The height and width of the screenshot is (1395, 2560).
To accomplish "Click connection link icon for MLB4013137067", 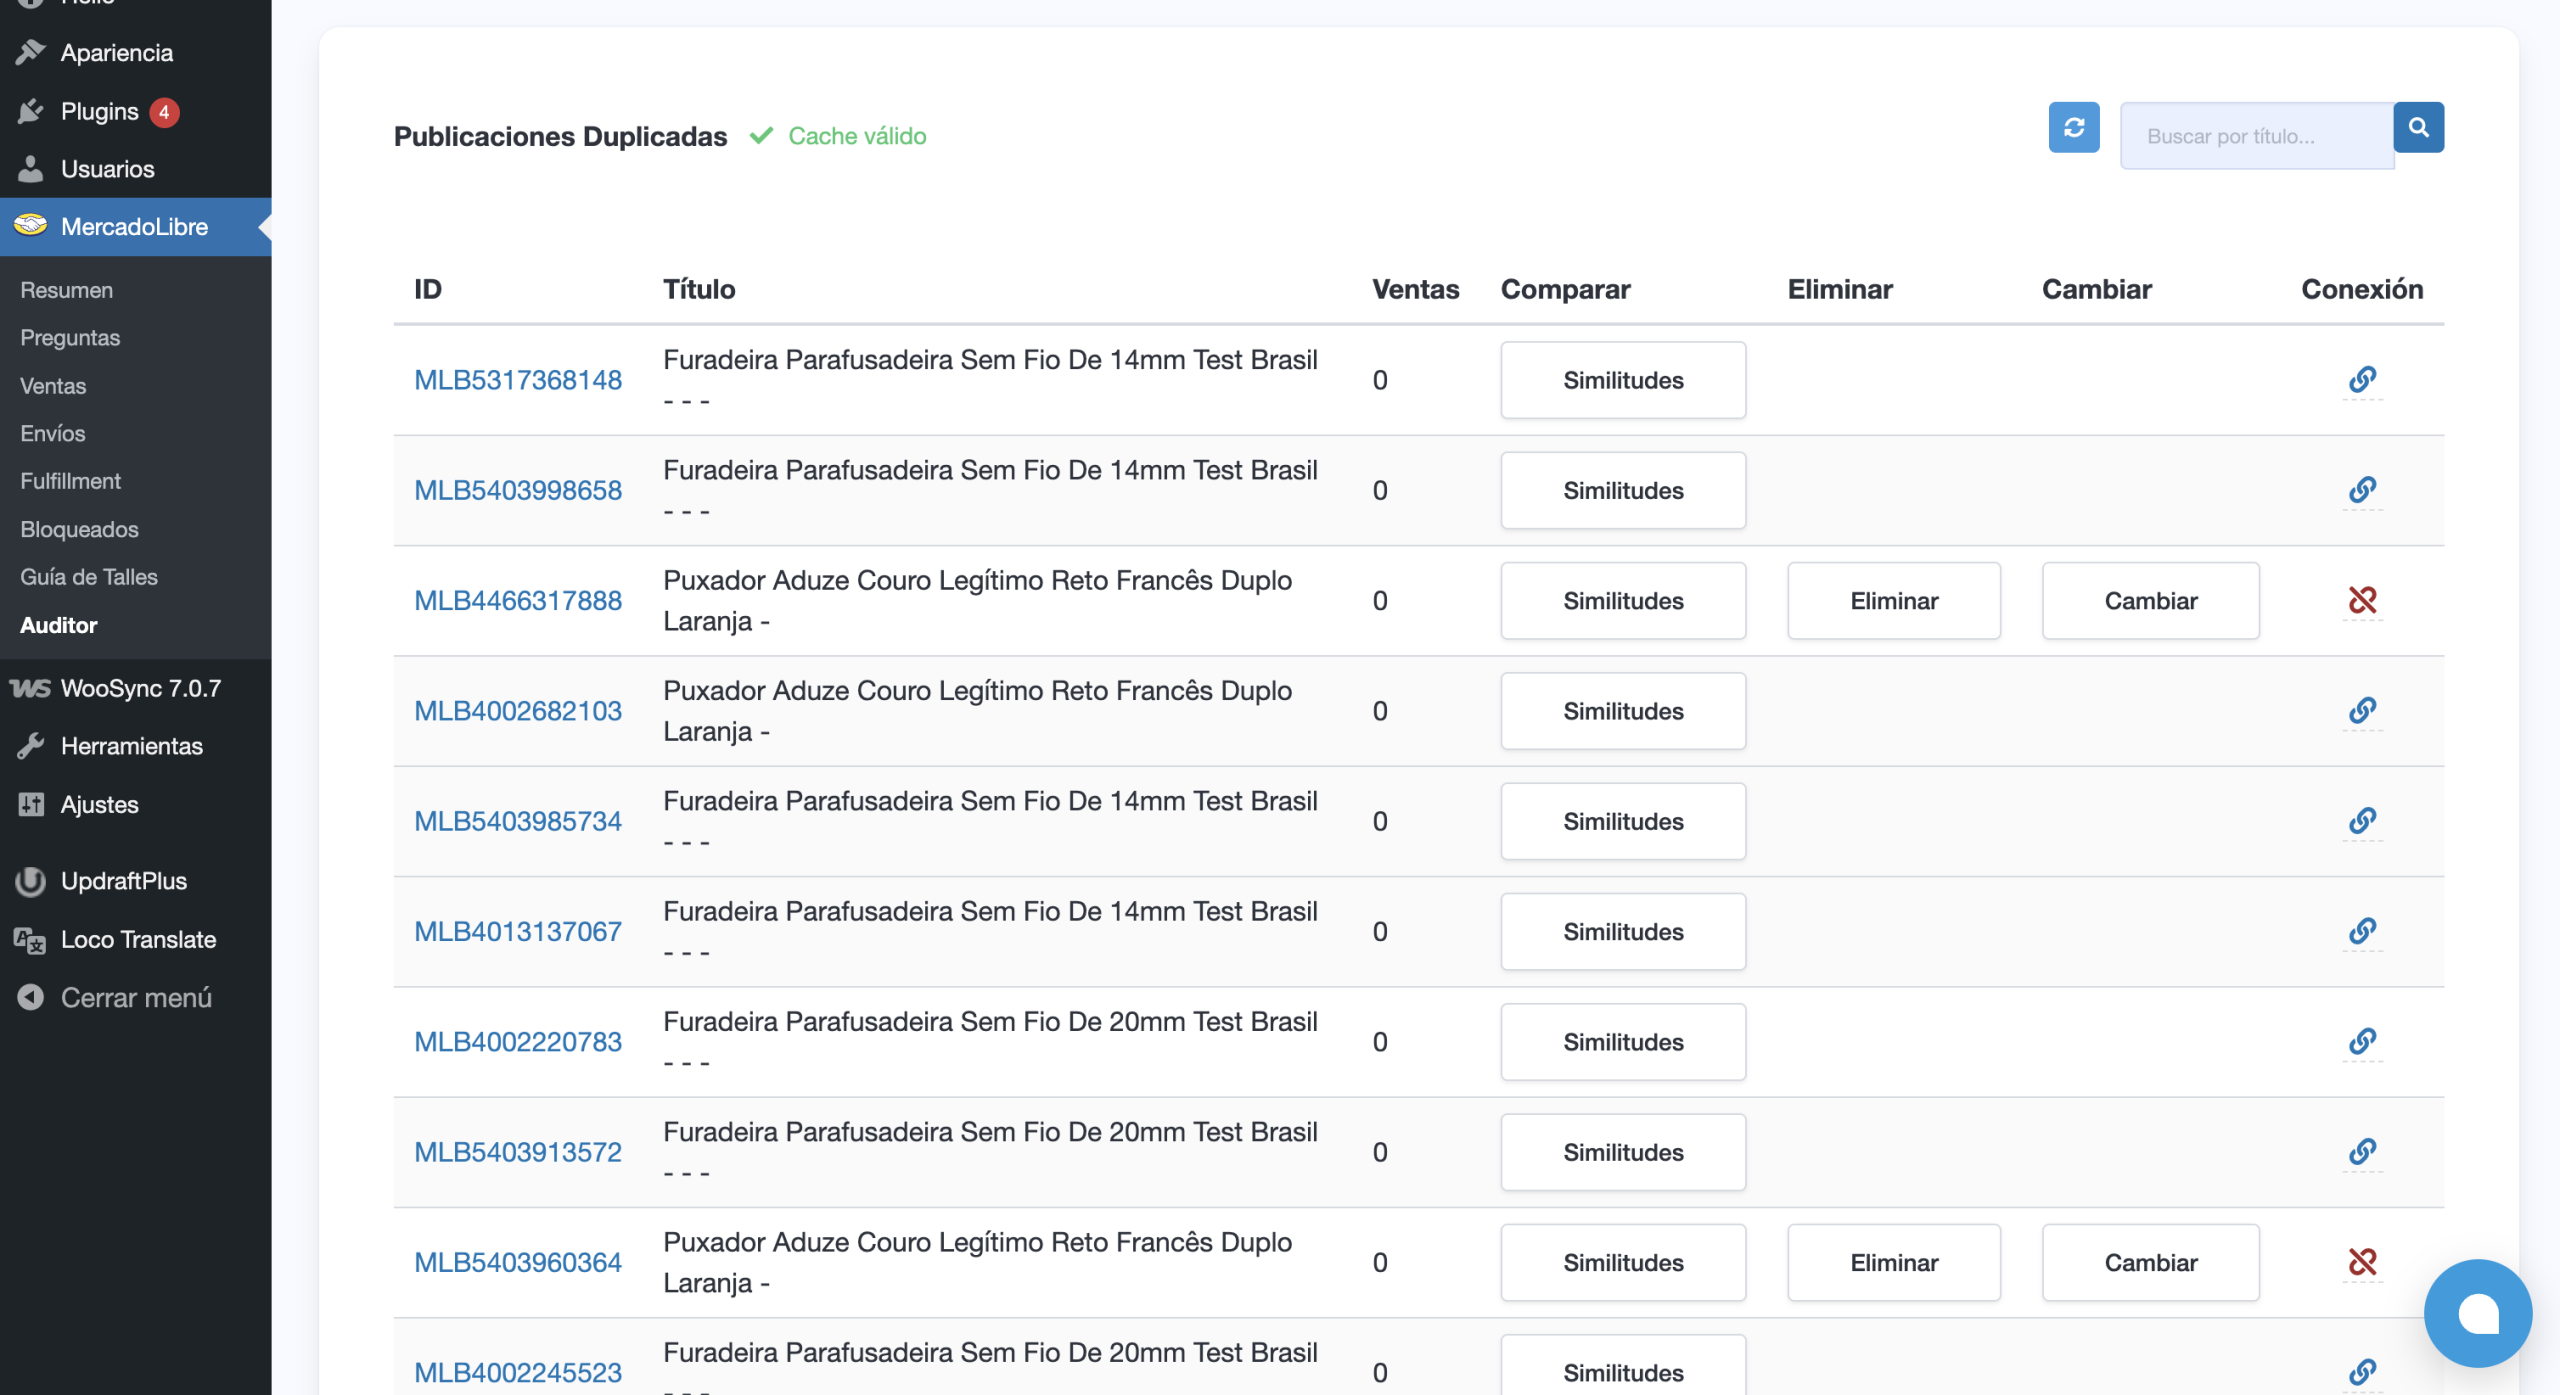I will [2362, 931].
